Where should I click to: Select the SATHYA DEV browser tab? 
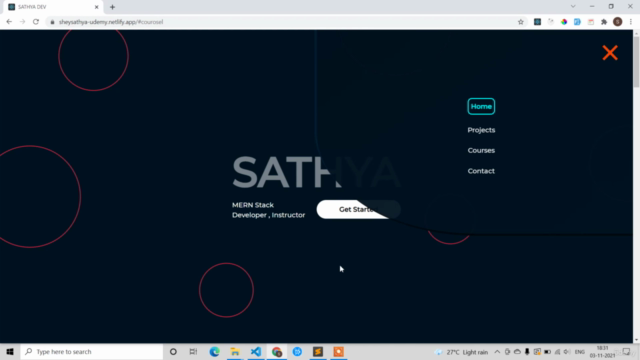click(x=52, y=7)
